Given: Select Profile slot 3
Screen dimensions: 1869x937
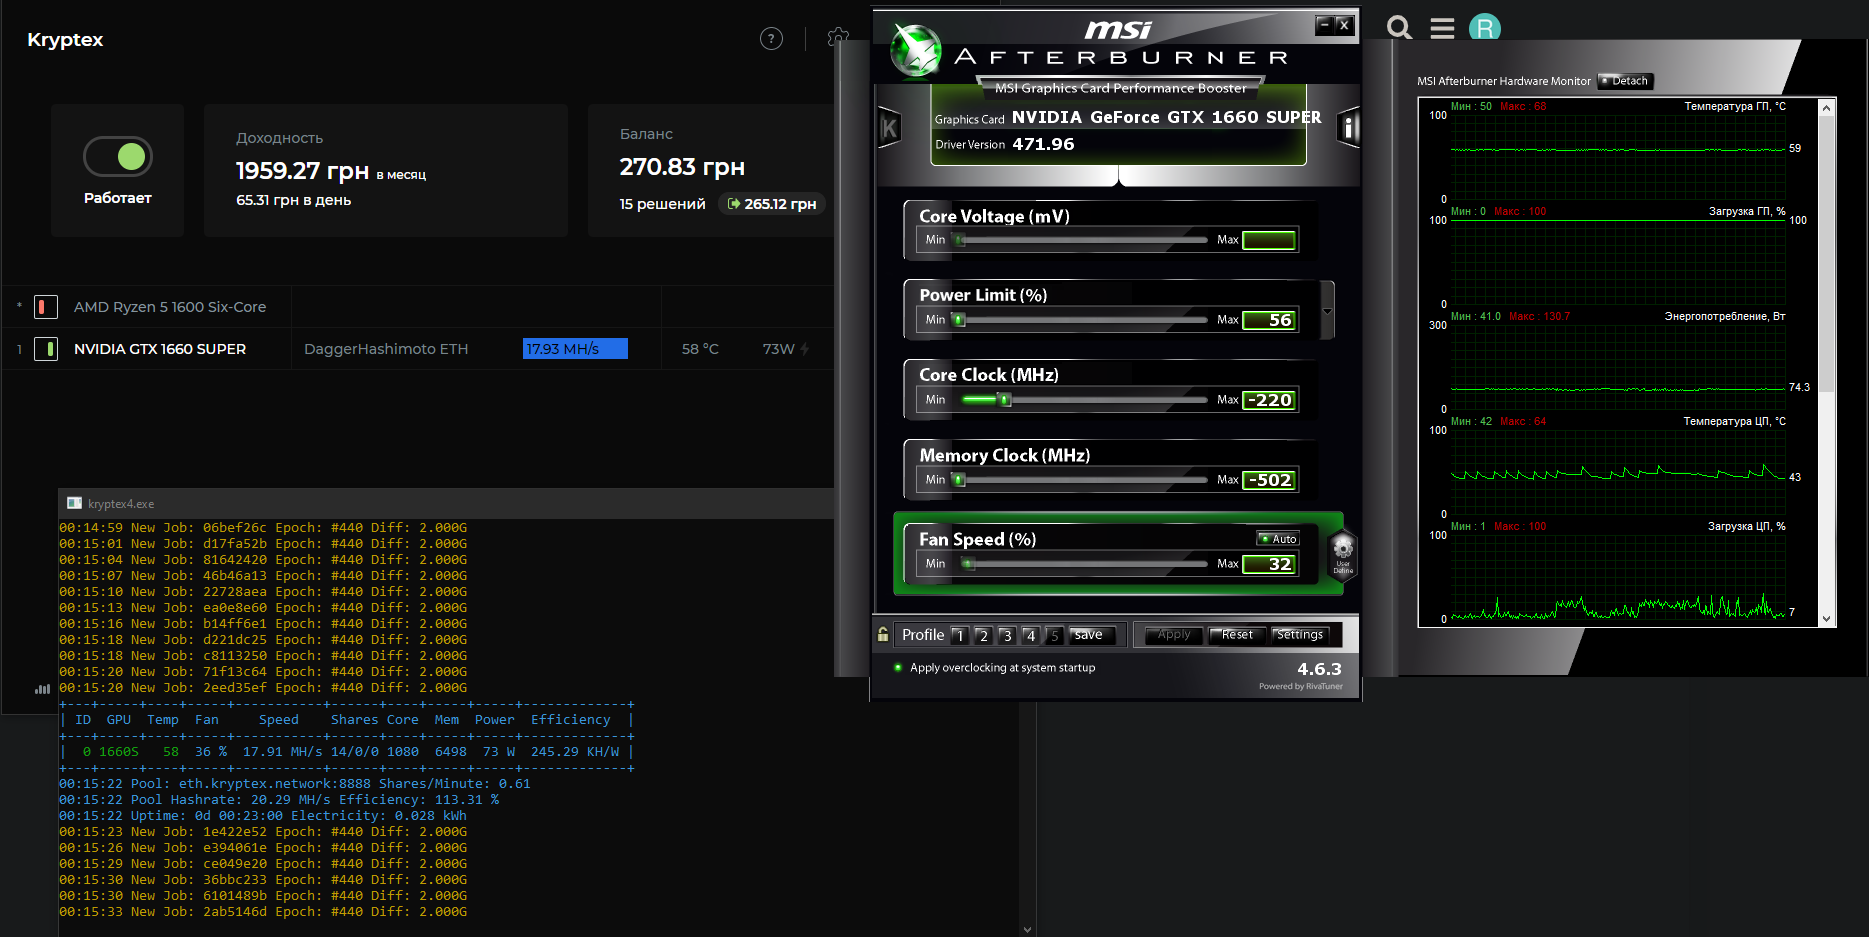Looking at the screenshot, I should [1007, 635].
